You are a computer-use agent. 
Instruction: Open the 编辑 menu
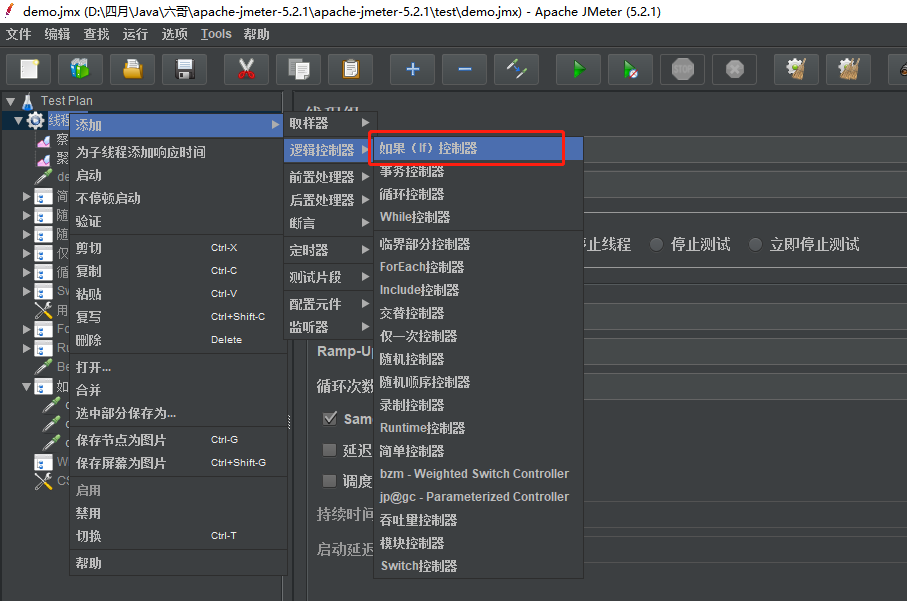tap(57, 34)
